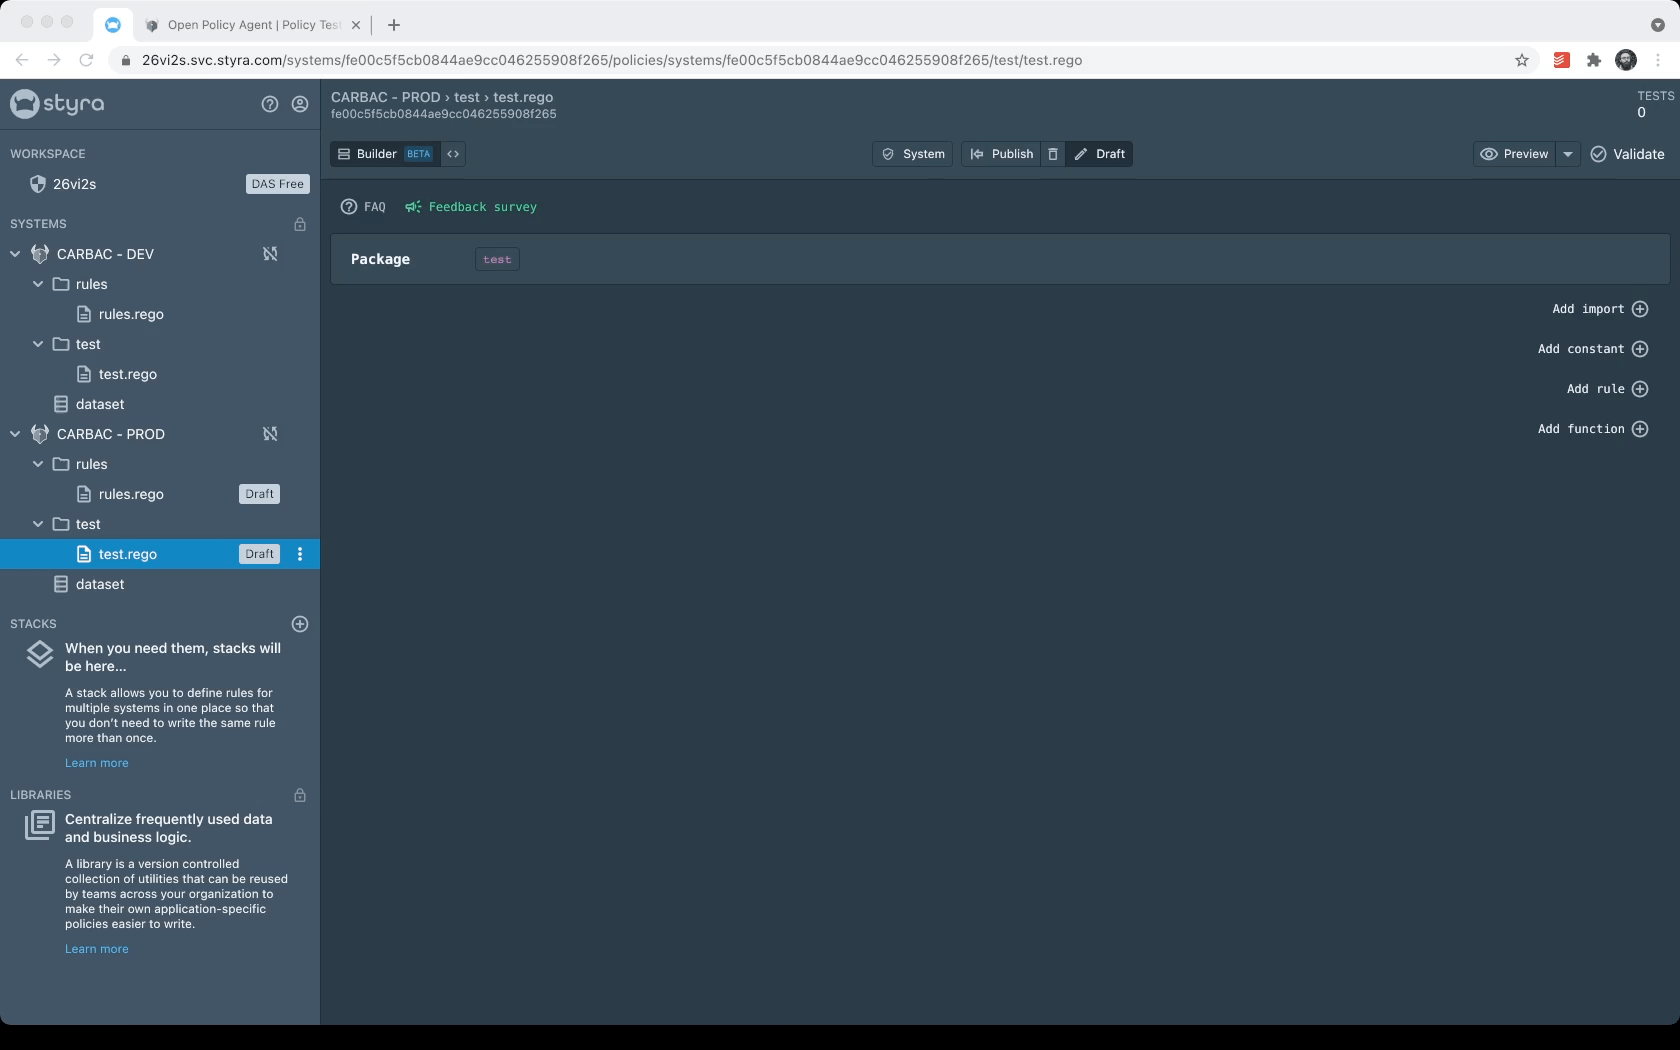Collapse the CARBAC - PROD system
Image resolution: width=1680 pixels, height=1050 pixels.
click(x=15, y=434)
